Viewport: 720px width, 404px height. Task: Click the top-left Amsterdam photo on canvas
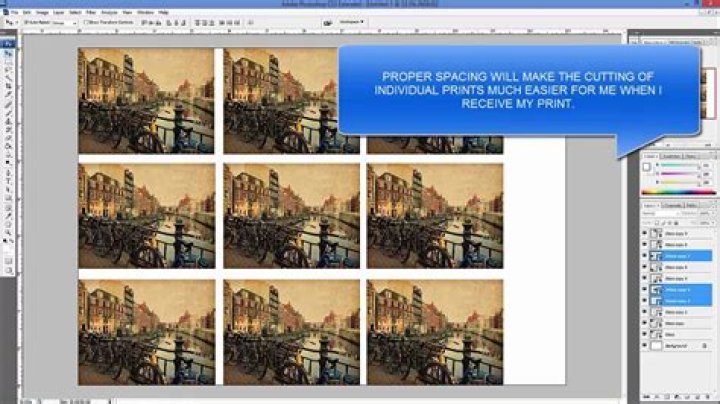pos(146,100)
